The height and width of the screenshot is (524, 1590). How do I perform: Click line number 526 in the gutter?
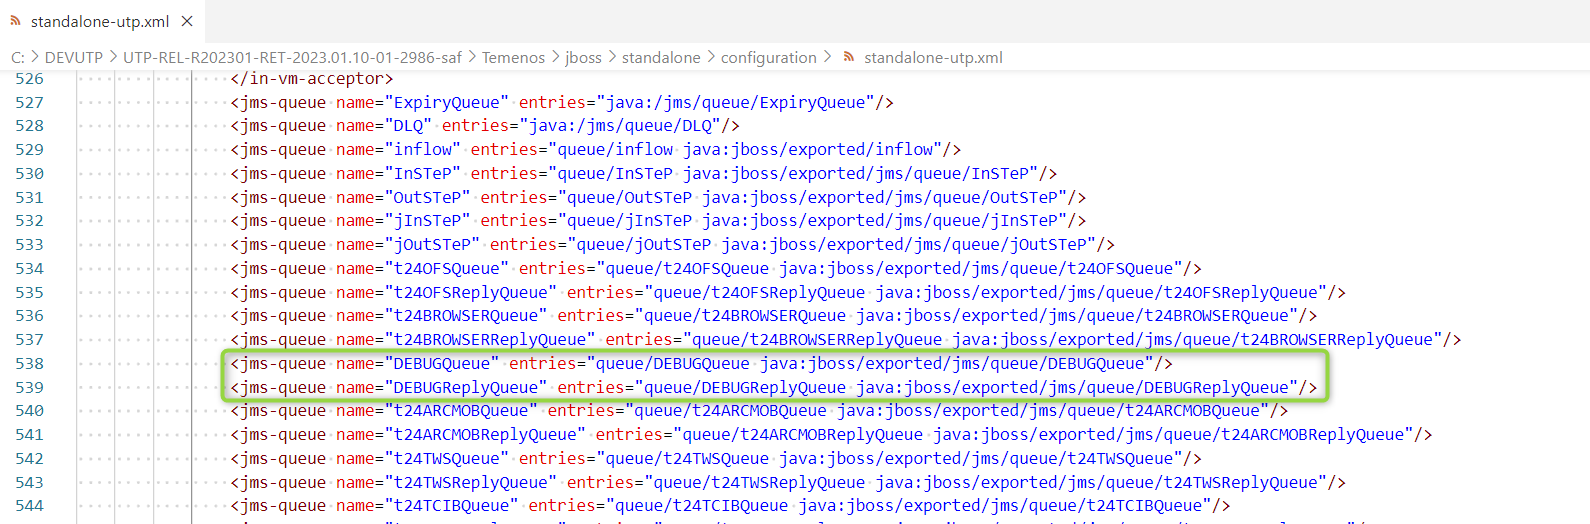click(30, 78)
